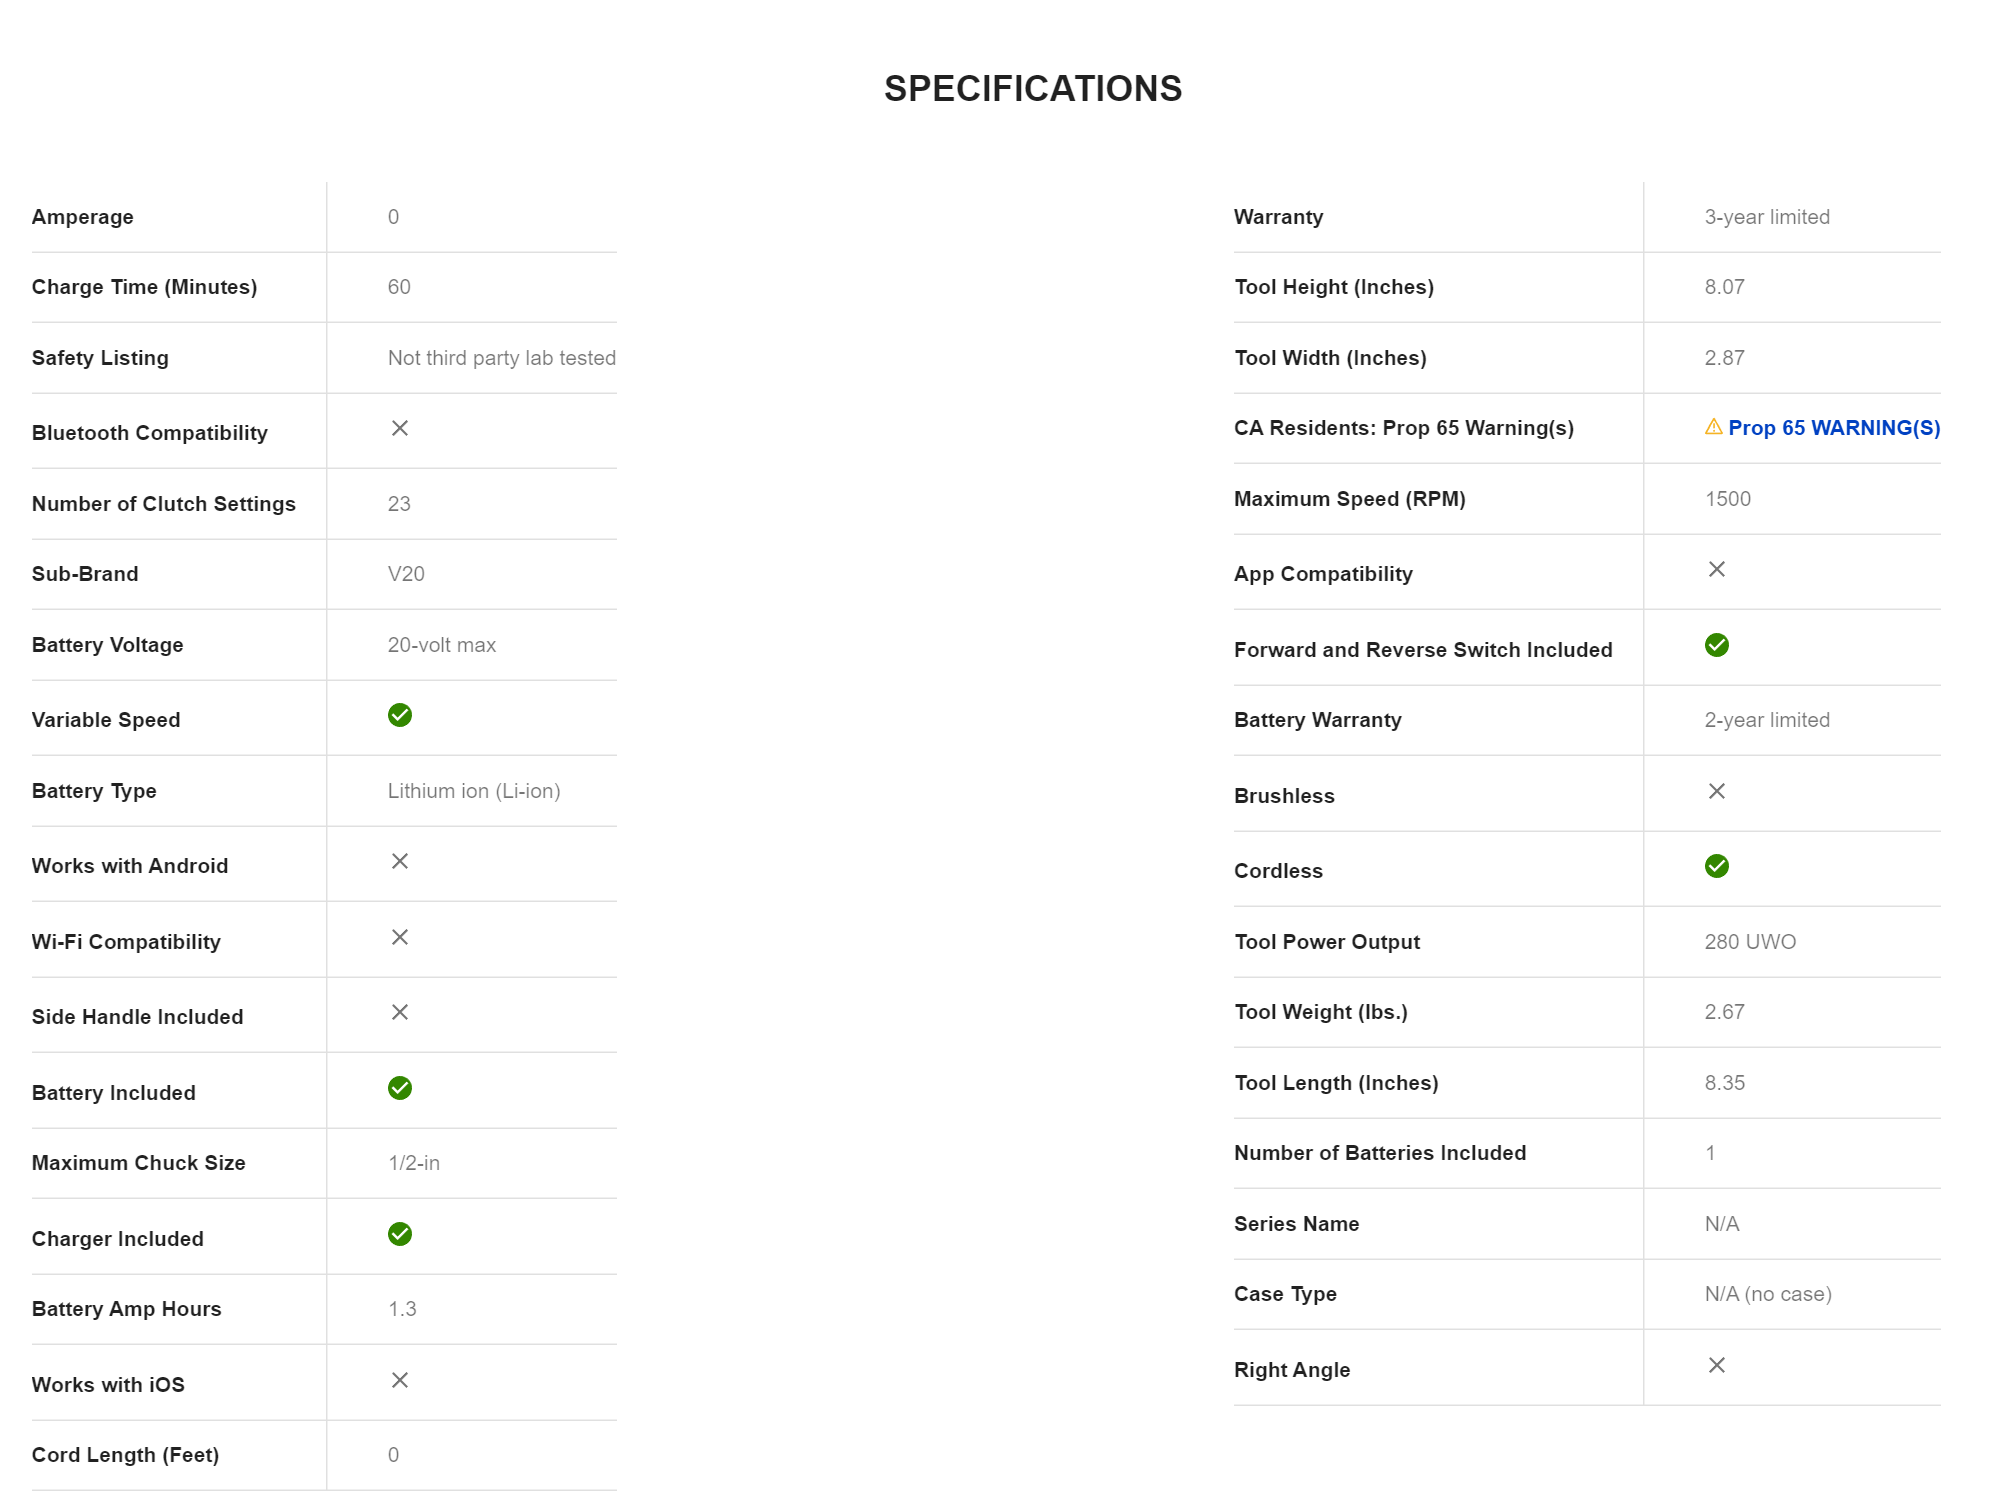Click the X mark in the Brushless row
Image resolution: width=2000 pixels, height=1496 pixels.
coord(1717,791)
